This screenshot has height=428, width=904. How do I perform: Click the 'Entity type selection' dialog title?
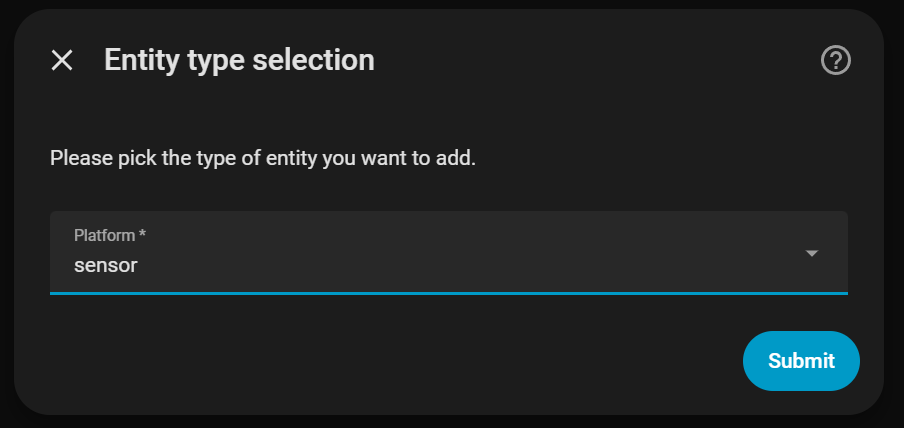239,60
